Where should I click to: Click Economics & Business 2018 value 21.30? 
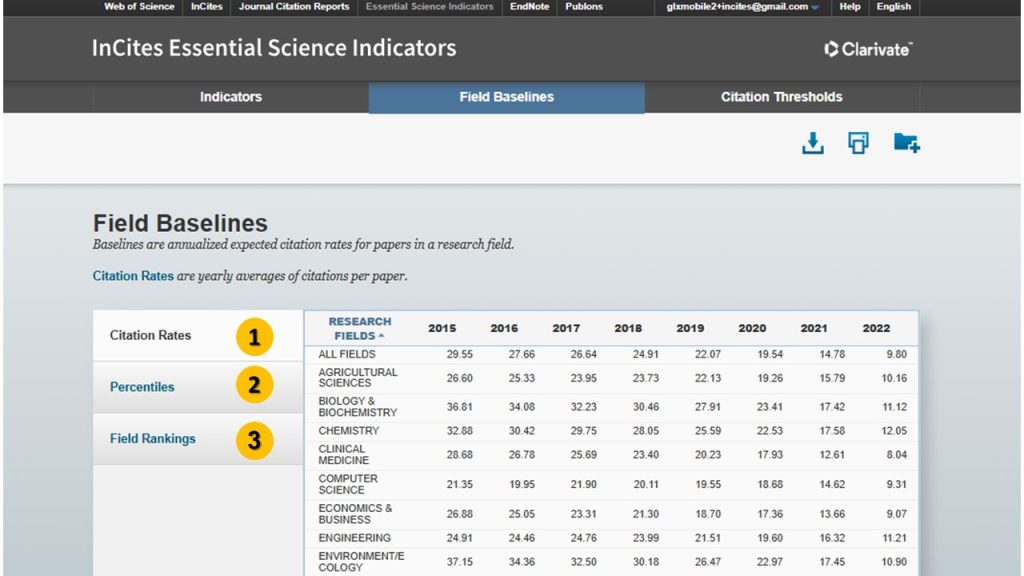646,514
